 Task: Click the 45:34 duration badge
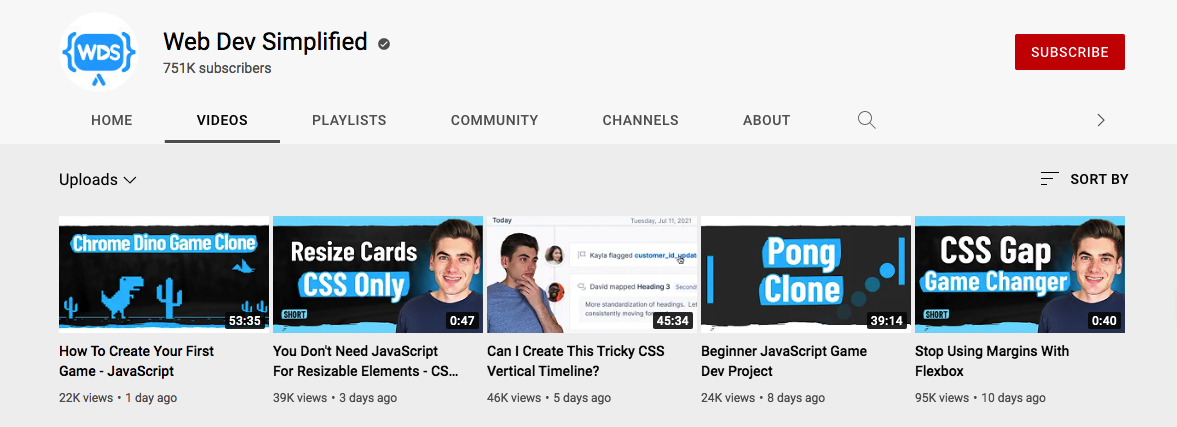point(673,321)
